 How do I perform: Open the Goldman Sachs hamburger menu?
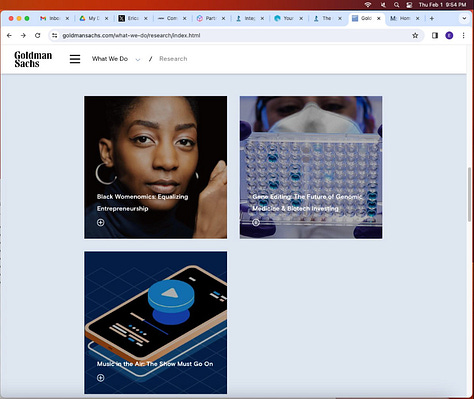pyautogui.click(x=75, y=59)
